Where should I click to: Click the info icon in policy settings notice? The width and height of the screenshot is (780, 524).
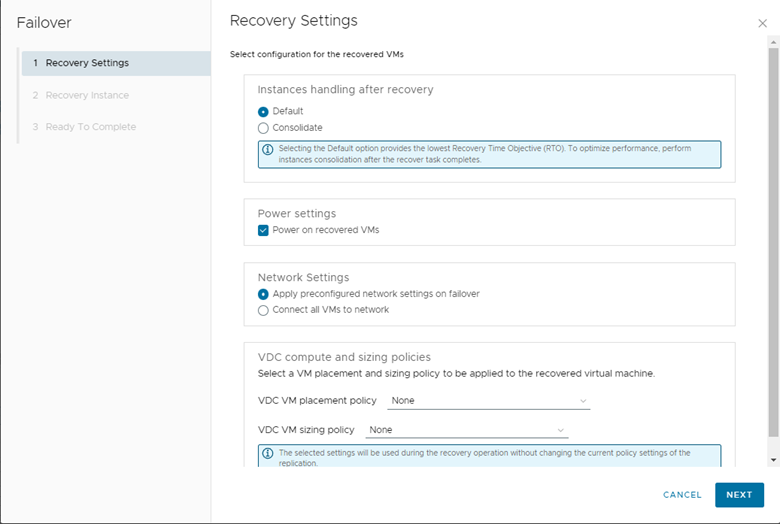click(x=268, y=453)
